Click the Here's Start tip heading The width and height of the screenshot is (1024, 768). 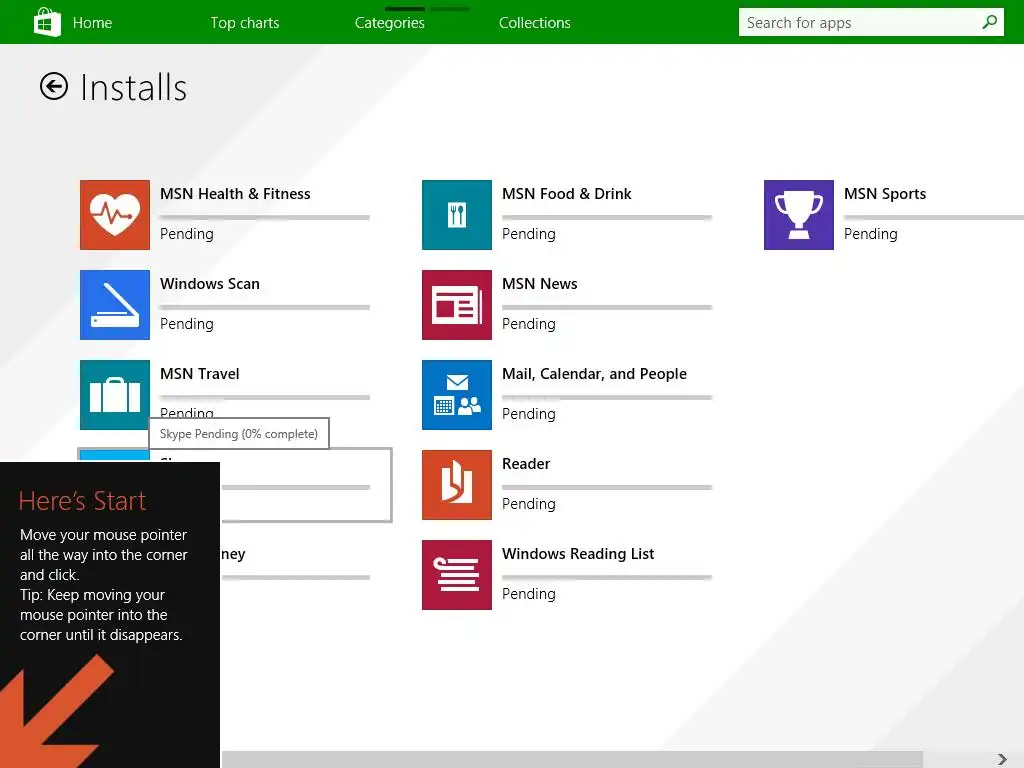coord(82,501)
